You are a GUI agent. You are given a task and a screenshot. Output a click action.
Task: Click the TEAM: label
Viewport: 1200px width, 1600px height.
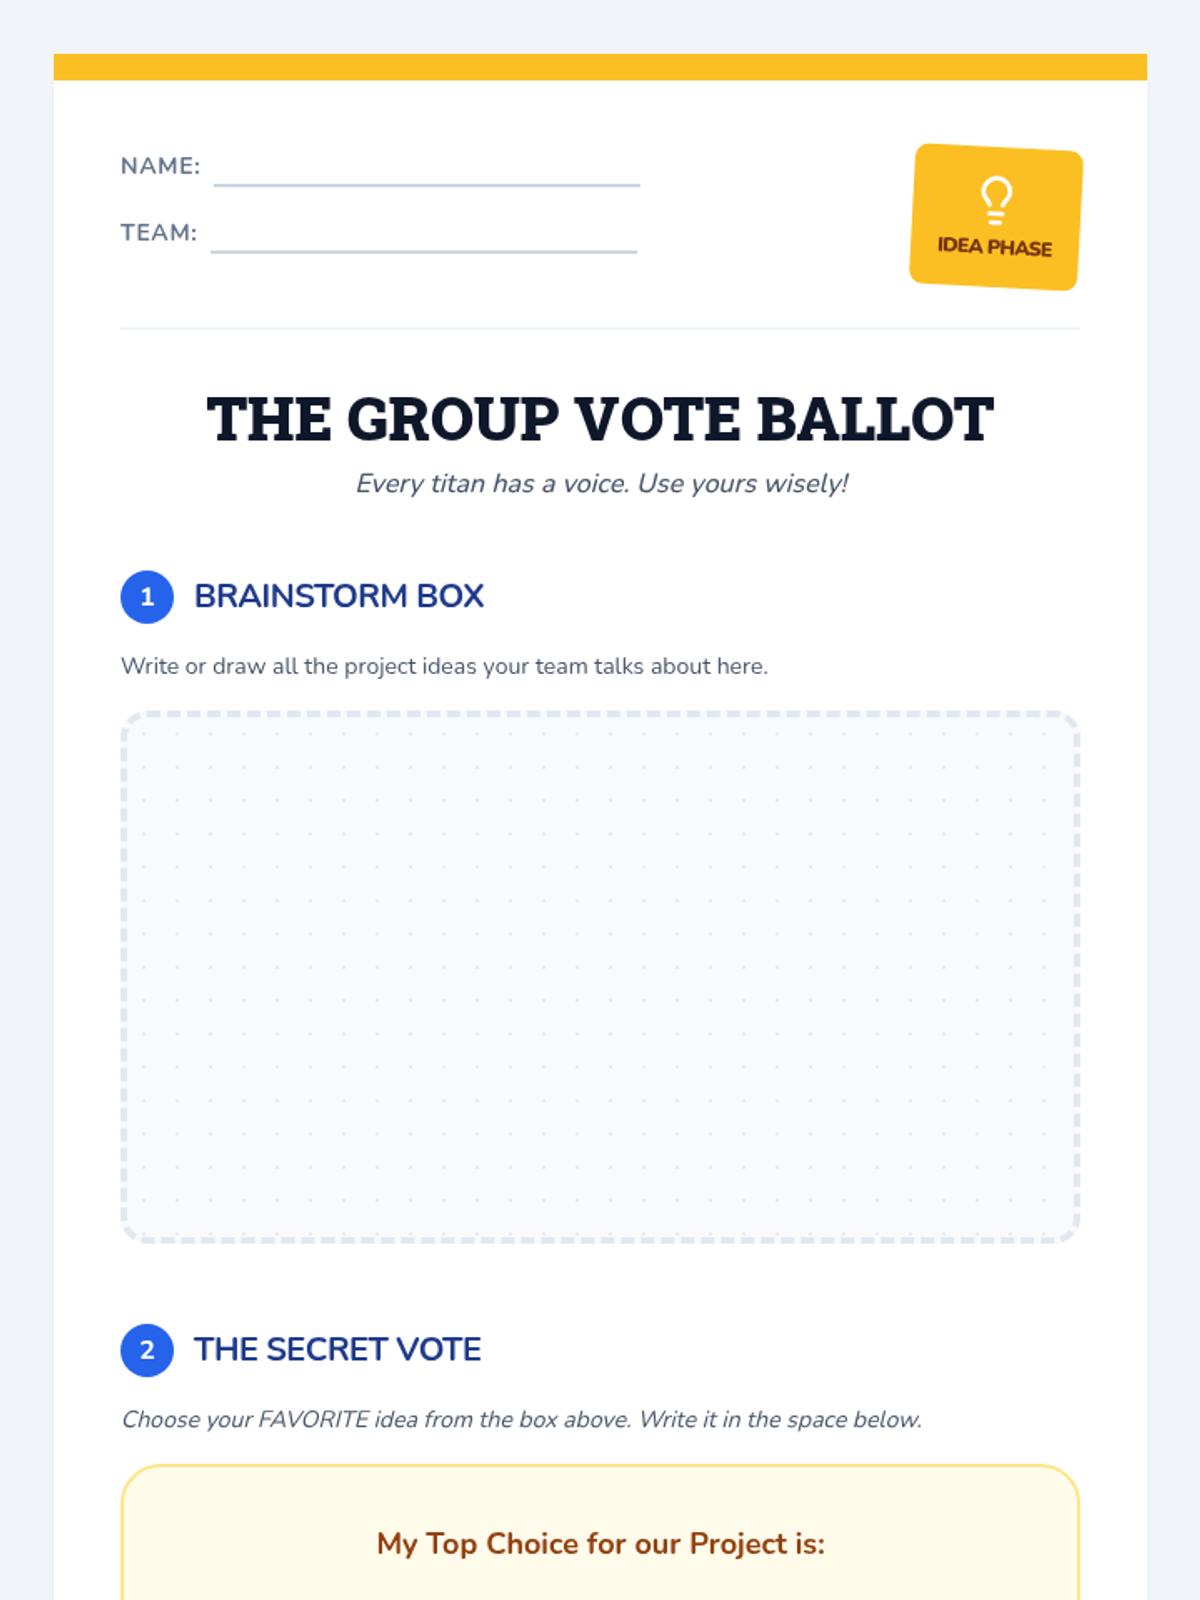click(x=159, y=233)
